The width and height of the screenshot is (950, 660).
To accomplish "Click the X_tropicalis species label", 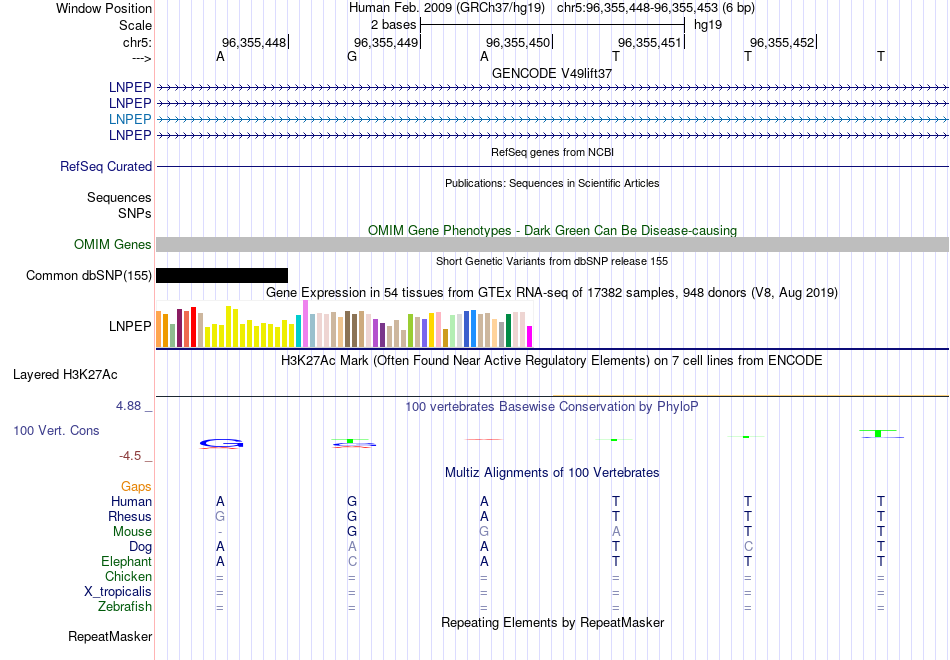I will click(118, 592).
